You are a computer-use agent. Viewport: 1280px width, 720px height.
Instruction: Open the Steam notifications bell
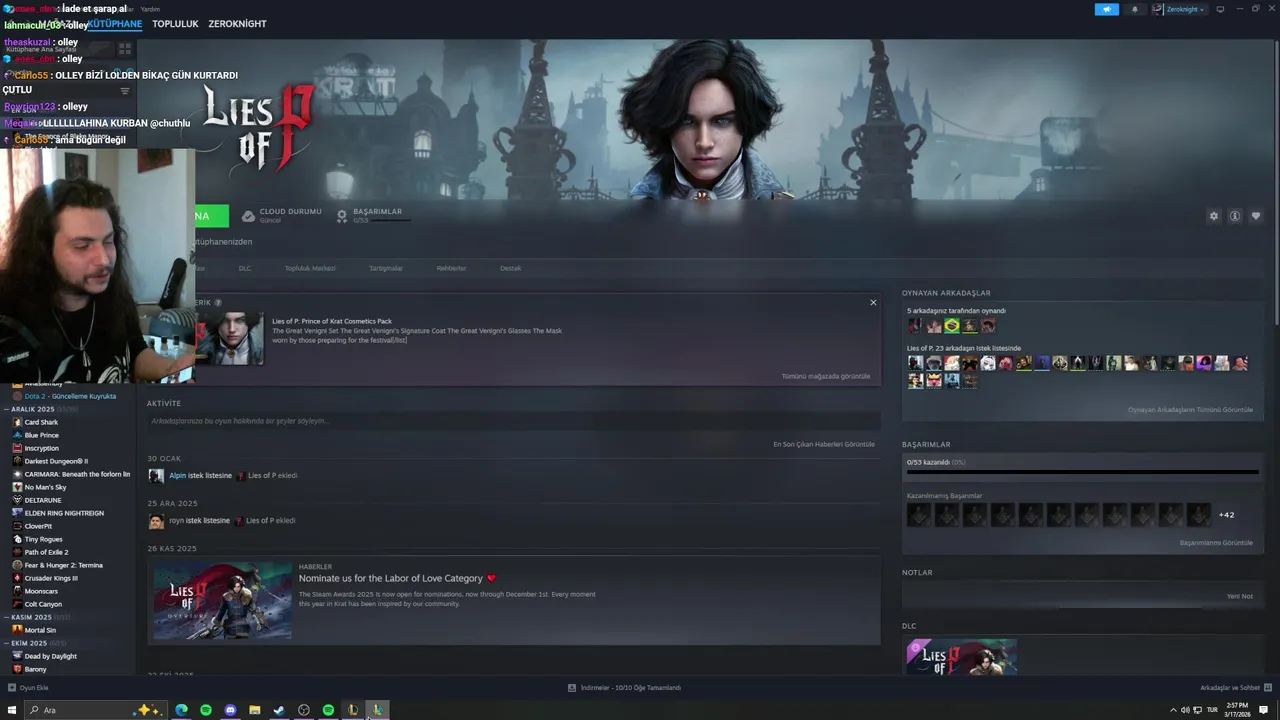tap(1134, 9)
